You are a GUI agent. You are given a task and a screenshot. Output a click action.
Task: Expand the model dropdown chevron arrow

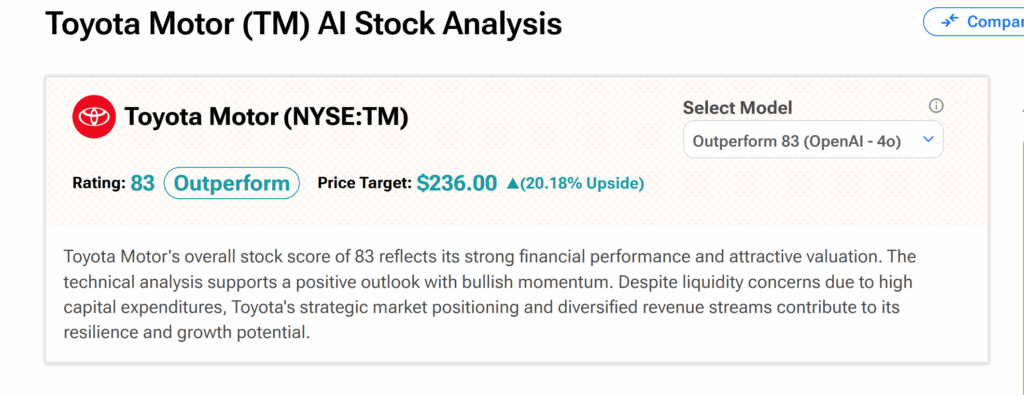click(x=929, y=140)
